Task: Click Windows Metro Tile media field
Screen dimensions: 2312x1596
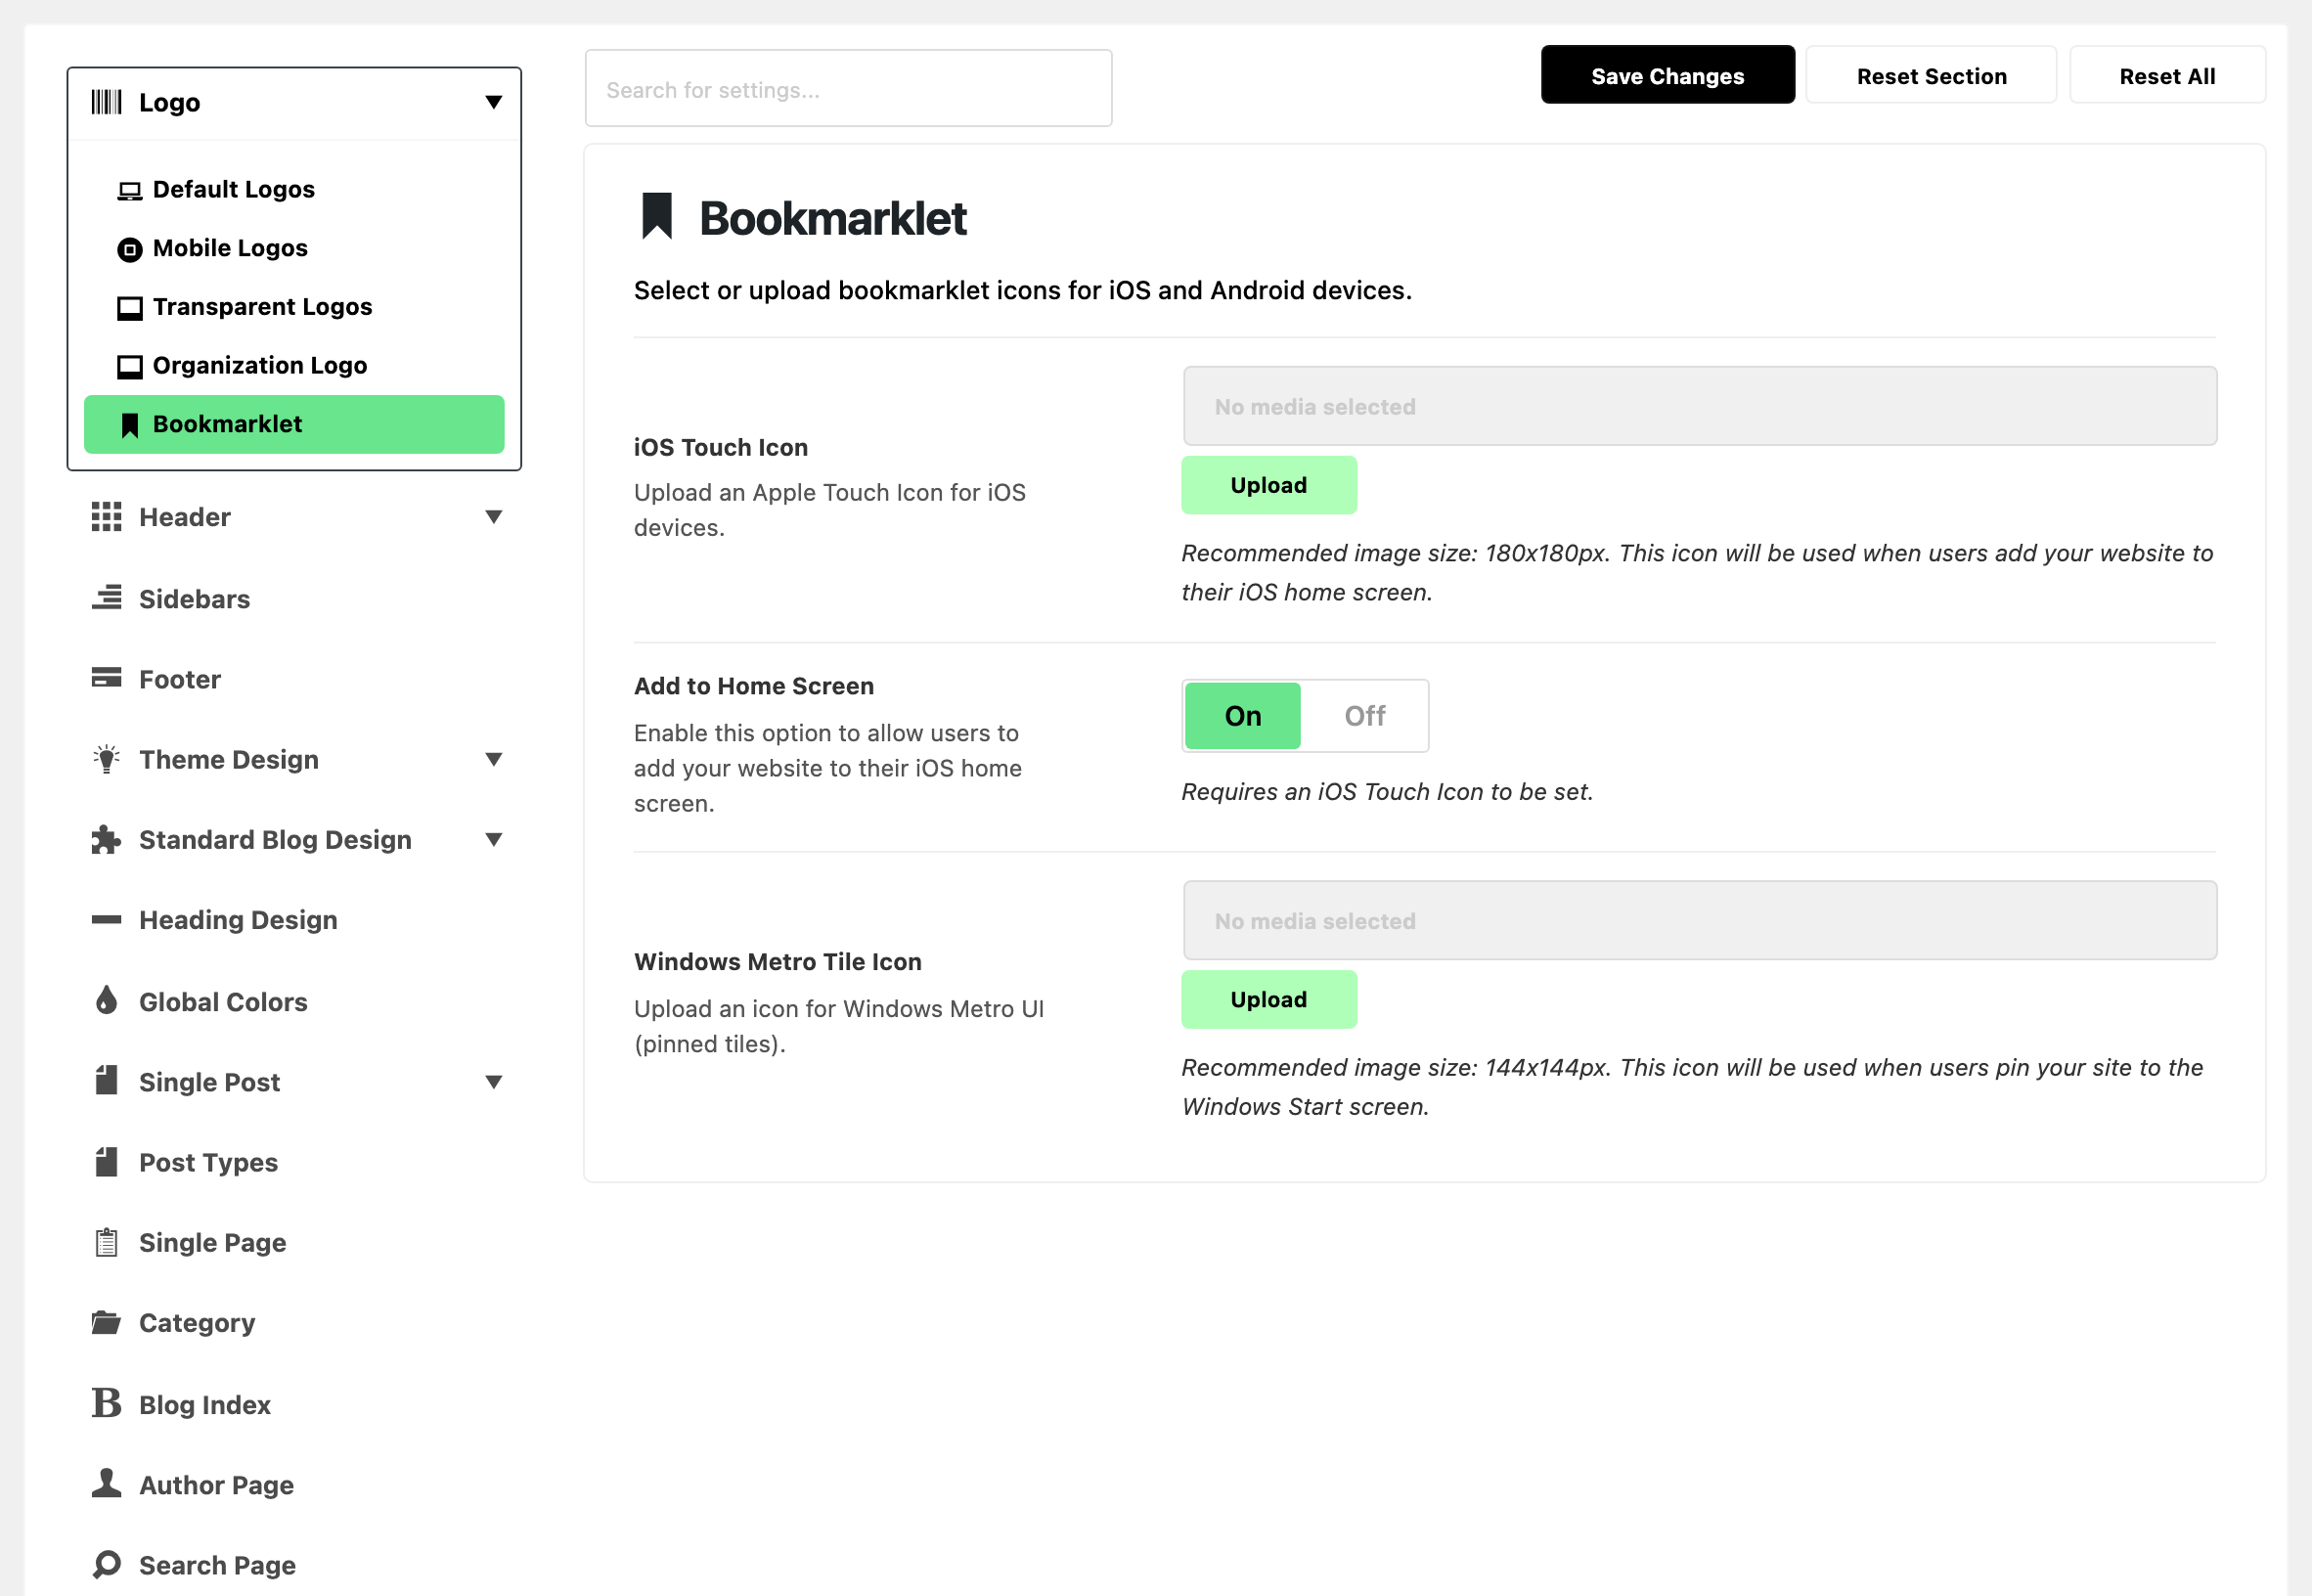Action: 1699,921
